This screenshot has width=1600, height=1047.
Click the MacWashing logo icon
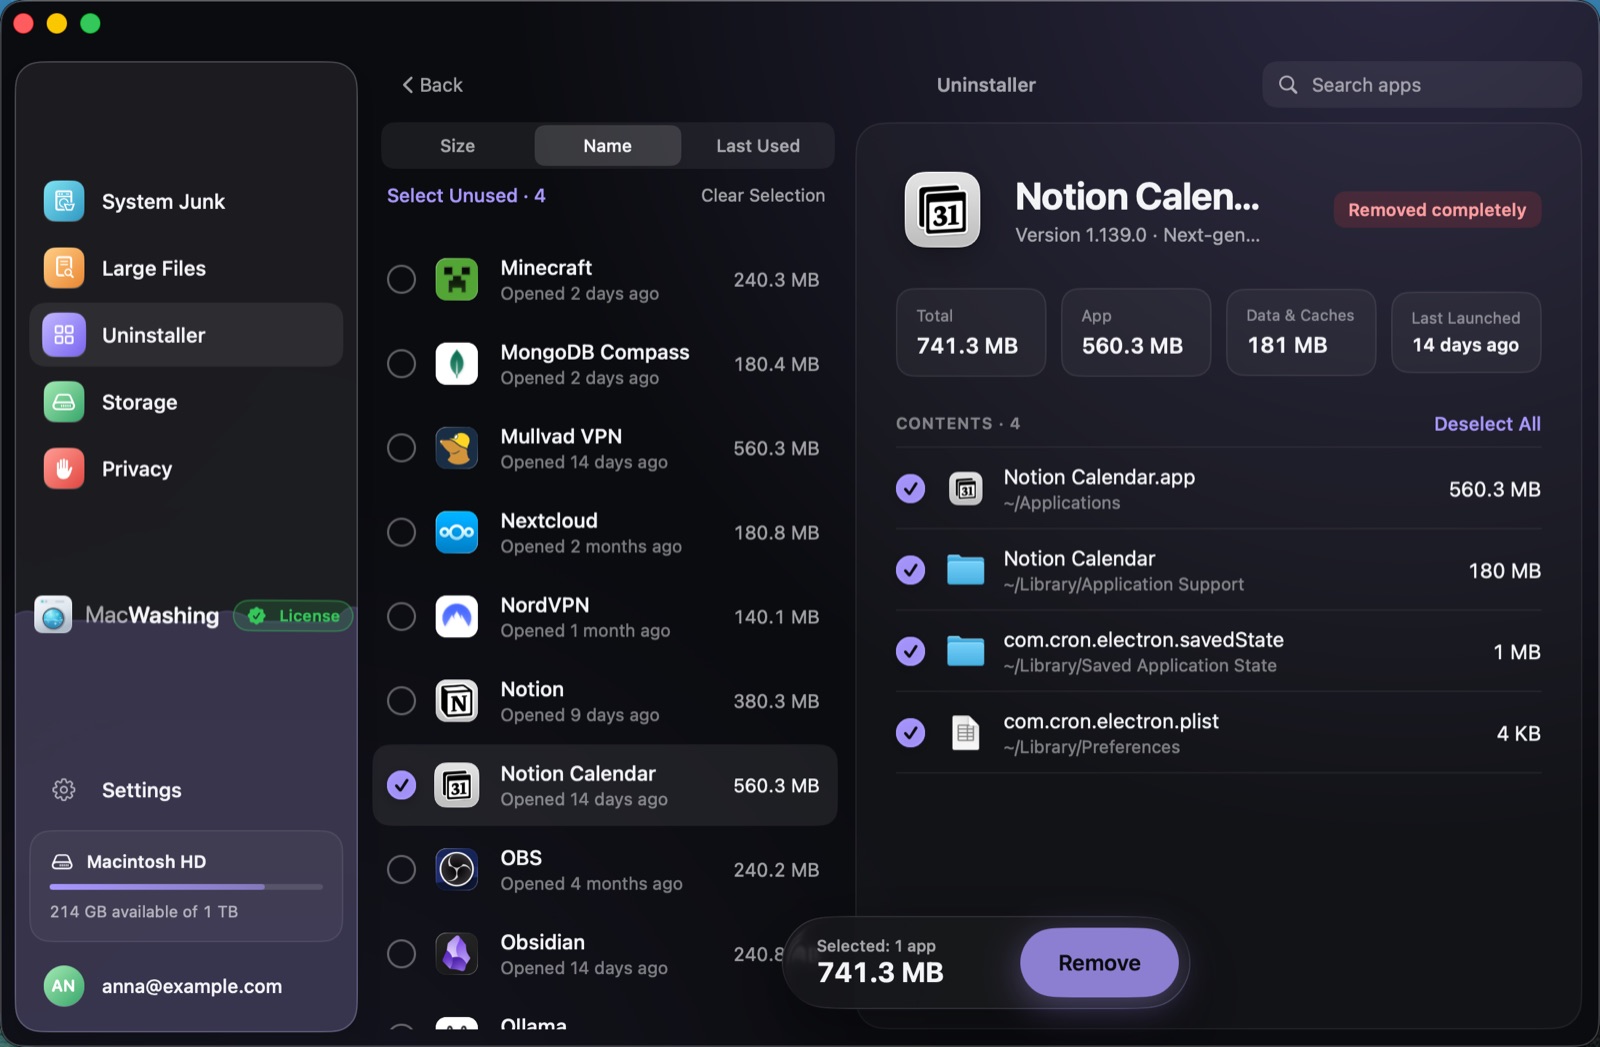[x=53, y=615]
